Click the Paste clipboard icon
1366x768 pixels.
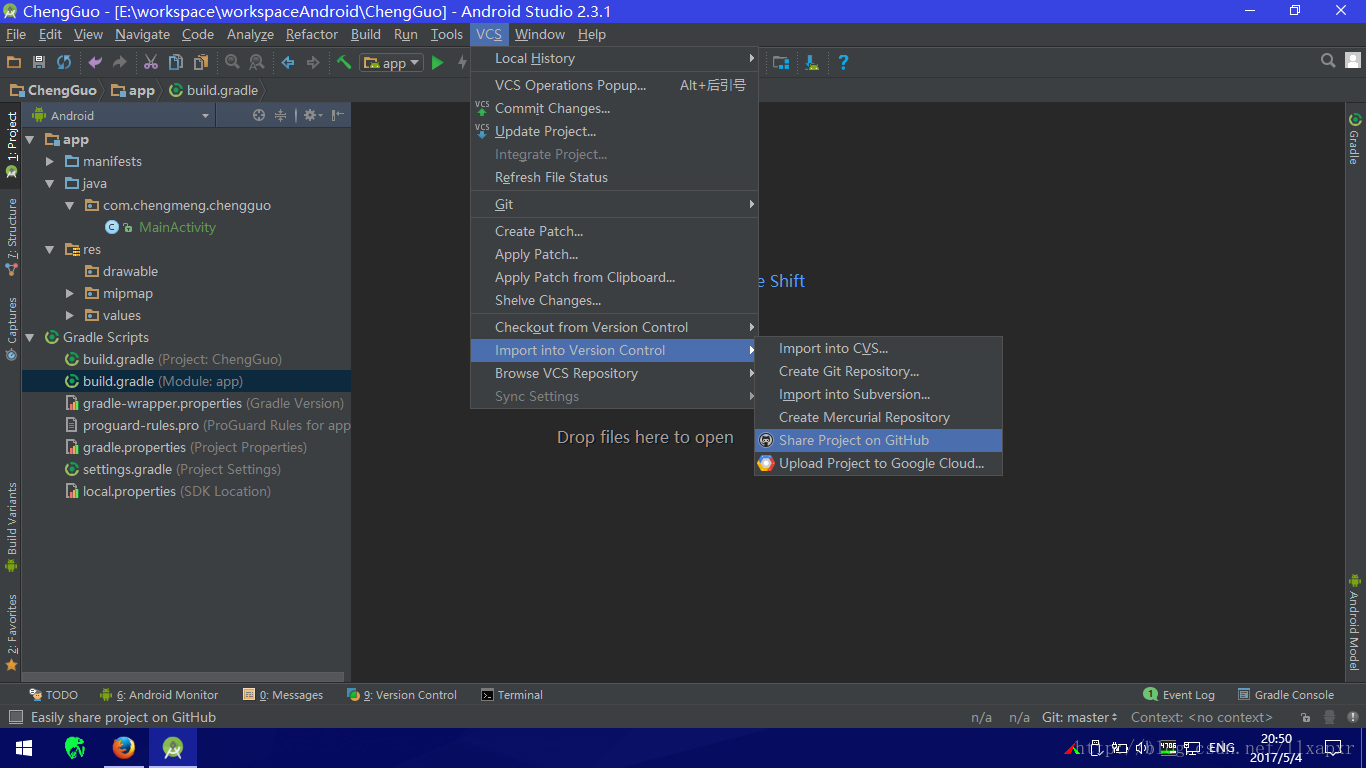201,62
